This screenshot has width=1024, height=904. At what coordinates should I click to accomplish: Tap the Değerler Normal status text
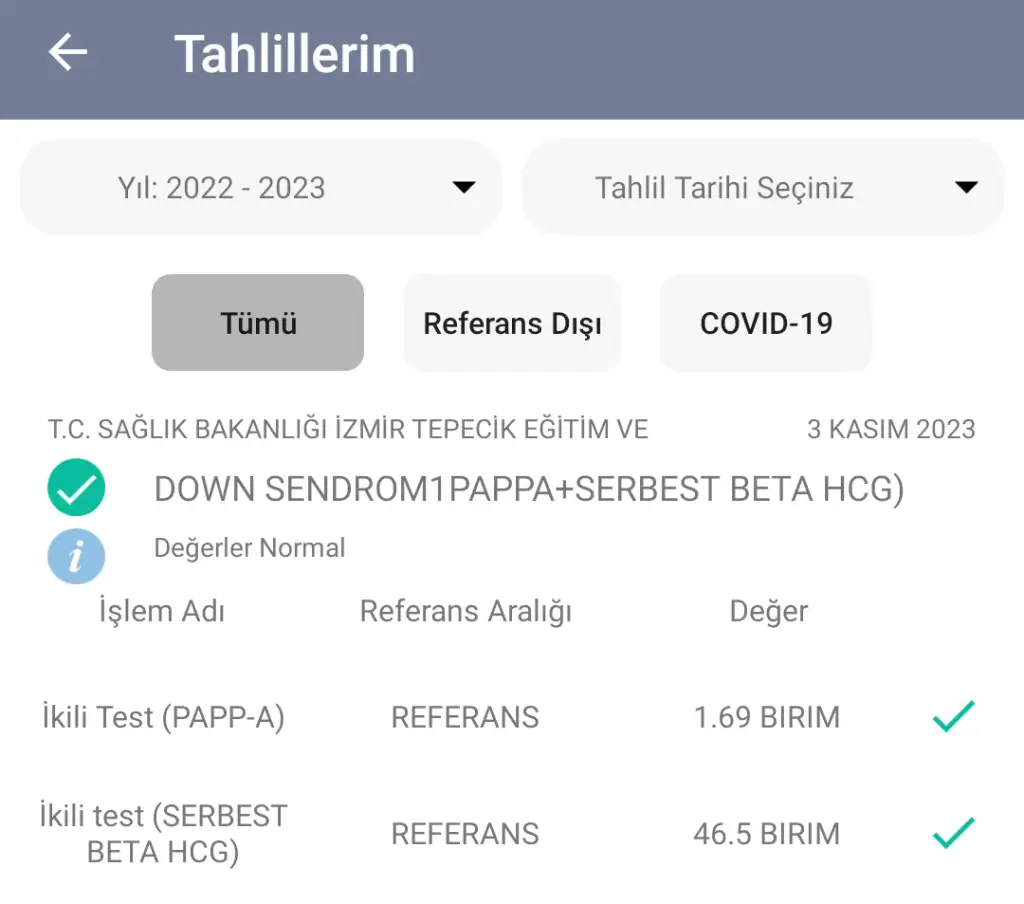point(250,548)
